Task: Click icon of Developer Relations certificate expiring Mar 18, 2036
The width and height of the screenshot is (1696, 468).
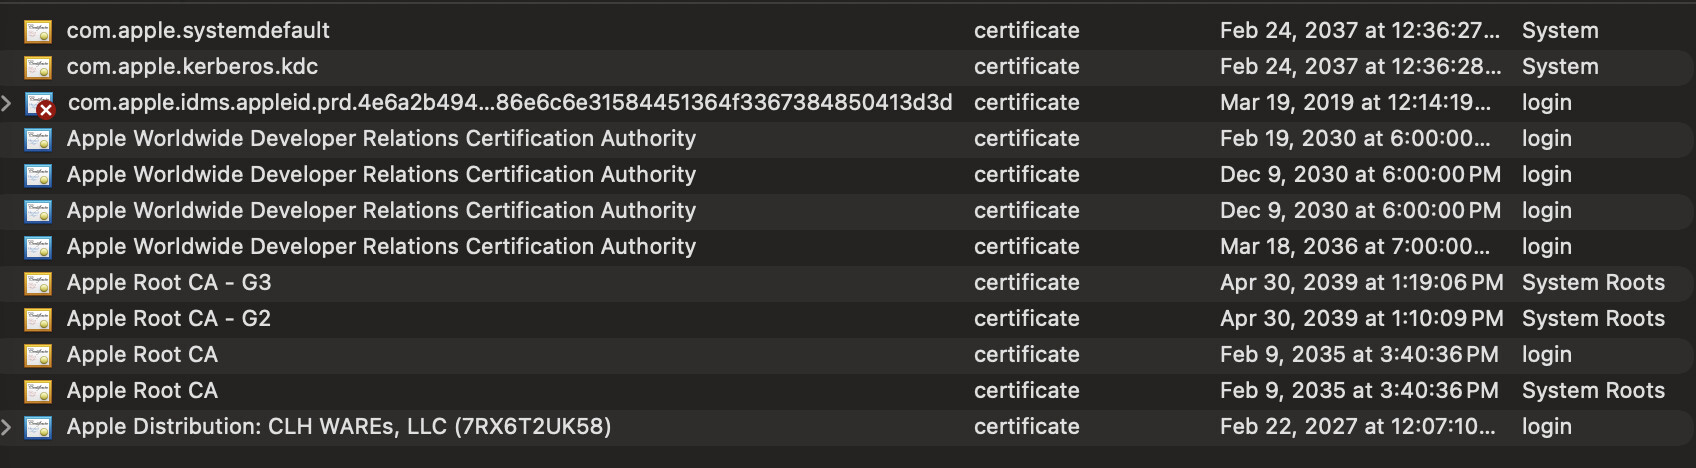Action: 38,247
